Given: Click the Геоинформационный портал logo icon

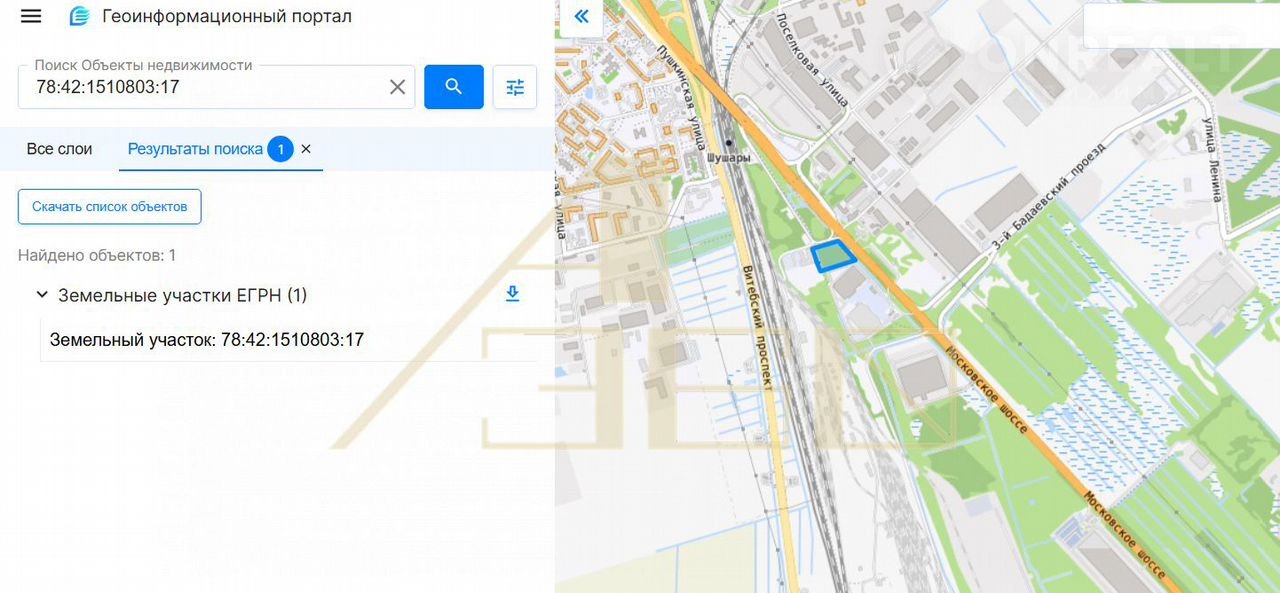Looking at the screenshot, I should pos(79,16).
